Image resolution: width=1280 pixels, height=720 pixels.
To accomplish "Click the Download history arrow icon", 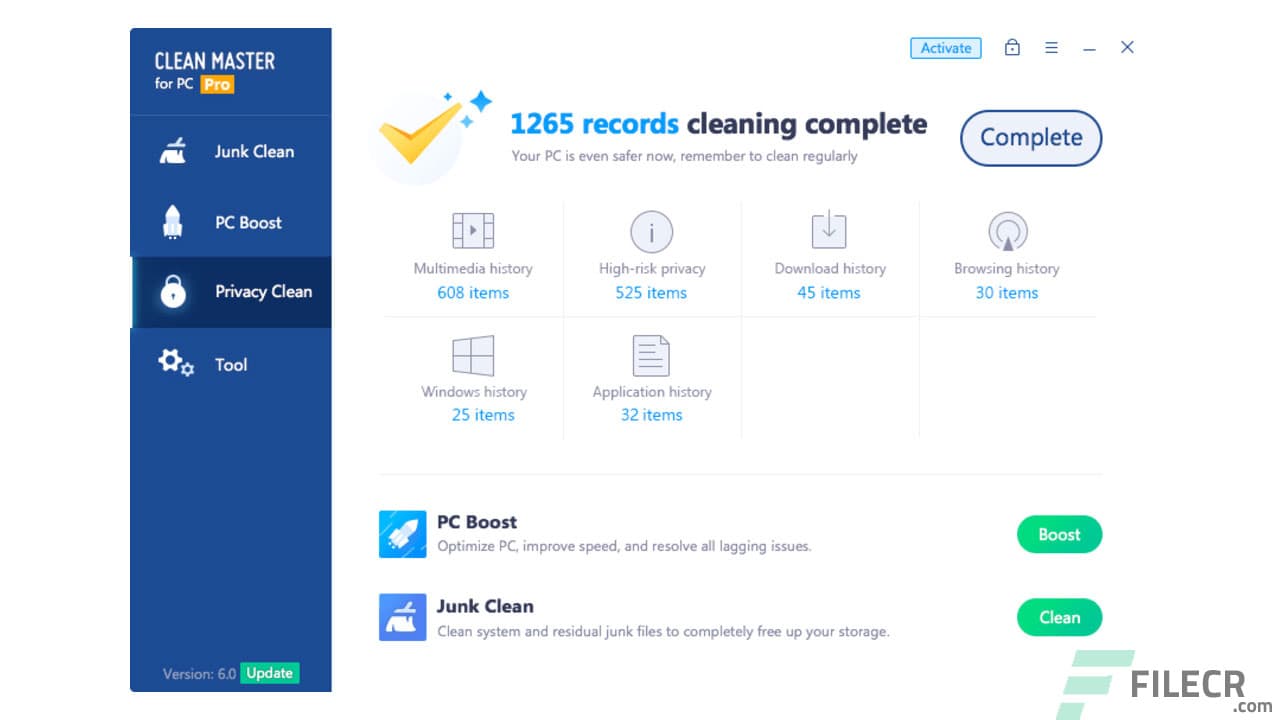I will [829, 230].
